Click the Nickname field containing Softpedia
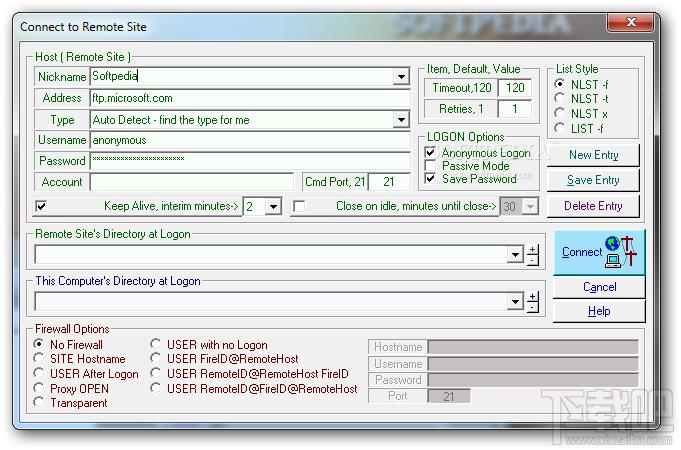 click(241, 76)
